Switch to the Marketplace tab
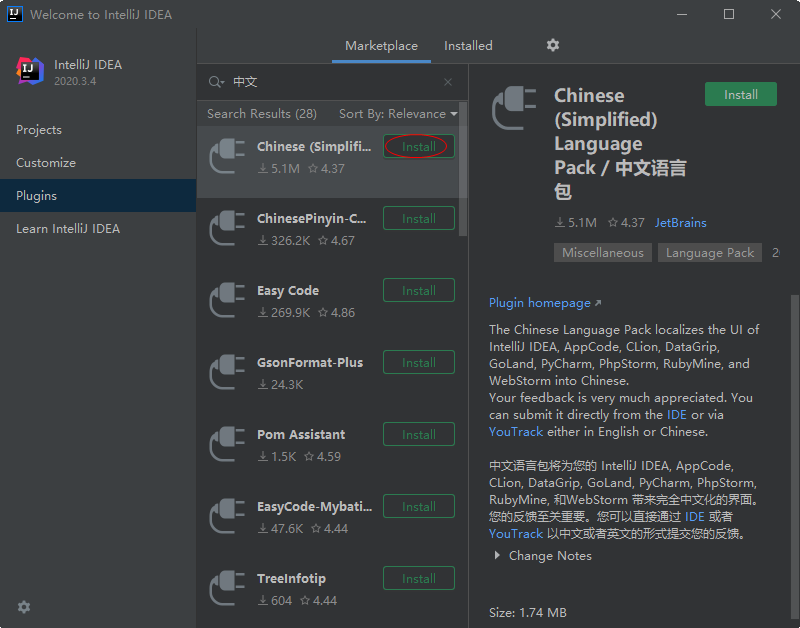Screen dimensions: 800x628 [x=381, y=46]
